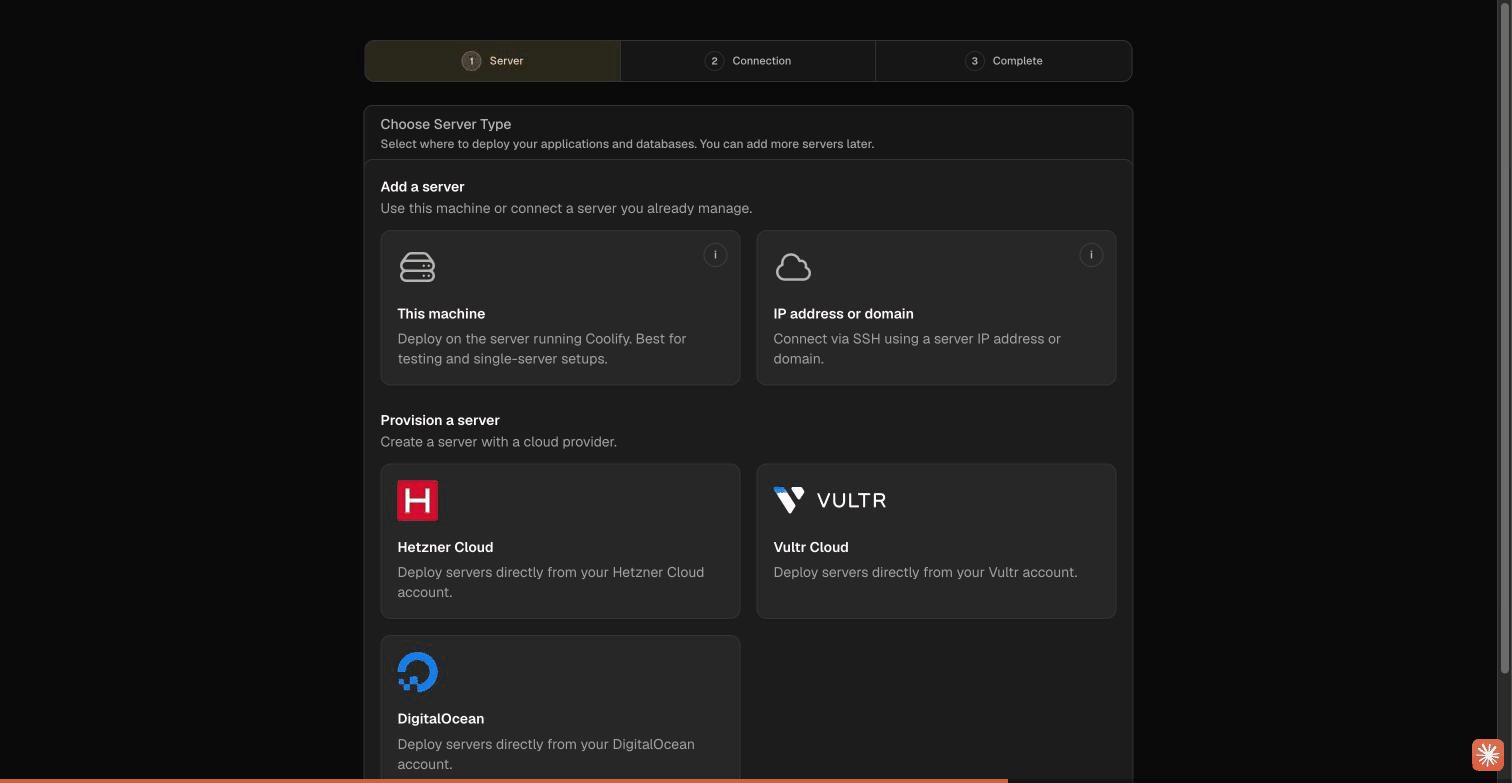Click step number 1 circle

[471, 61]
